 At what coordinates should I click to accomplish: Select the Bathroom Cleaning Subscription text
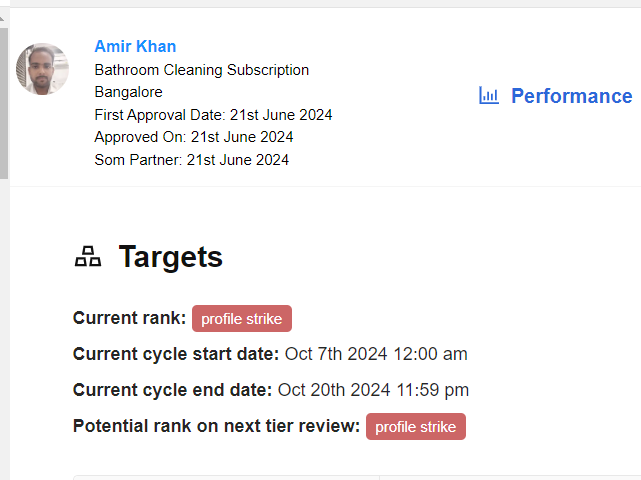coord(202,70)
